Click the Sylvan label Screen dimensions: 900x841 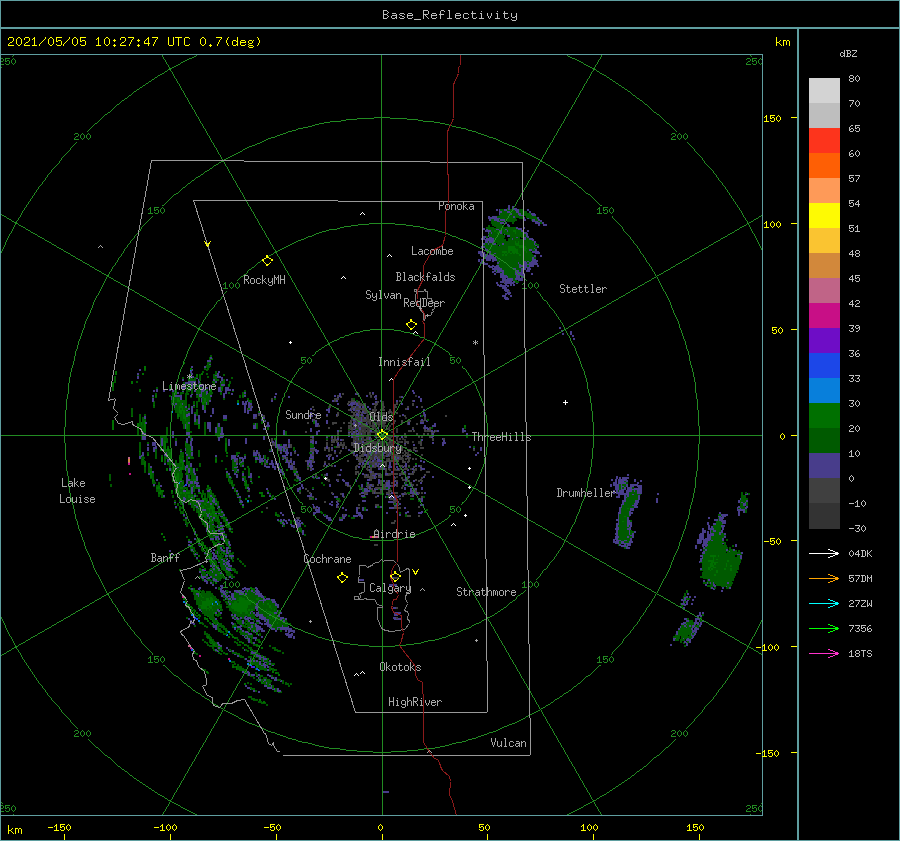pos(383,295)
